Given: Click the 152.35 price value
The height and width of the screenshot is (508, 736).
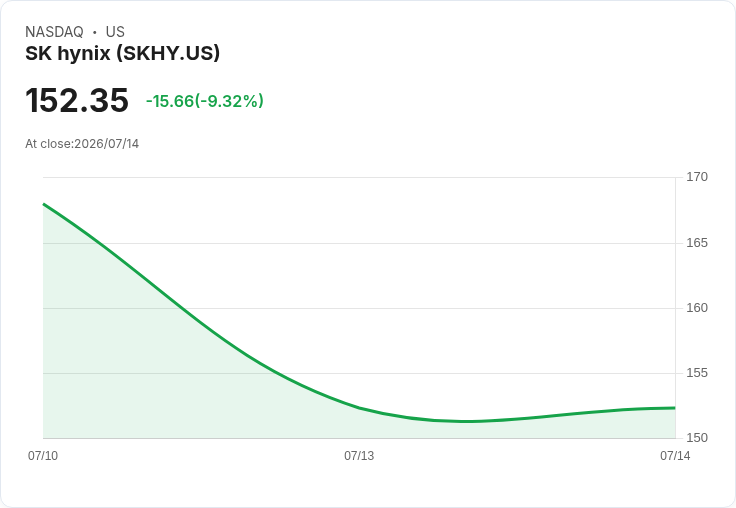Looking at the screenshot, I should 77,100.
